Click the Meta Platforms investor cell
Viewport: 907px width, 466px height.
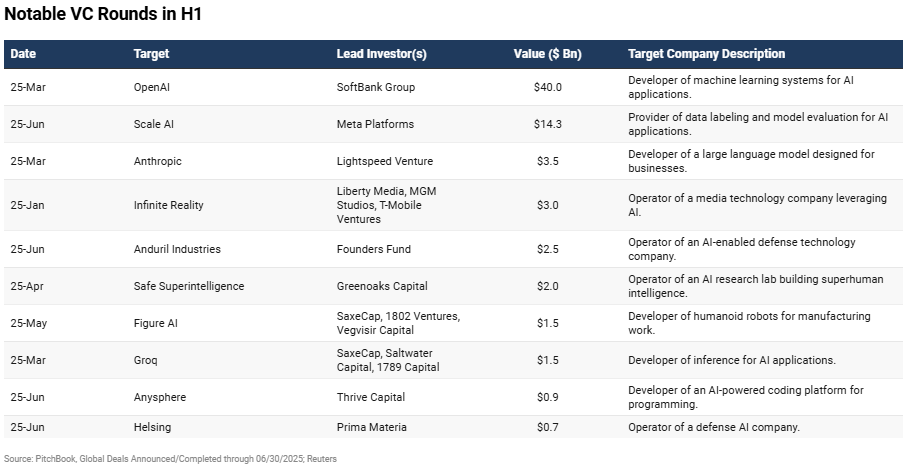coord(375,124)
